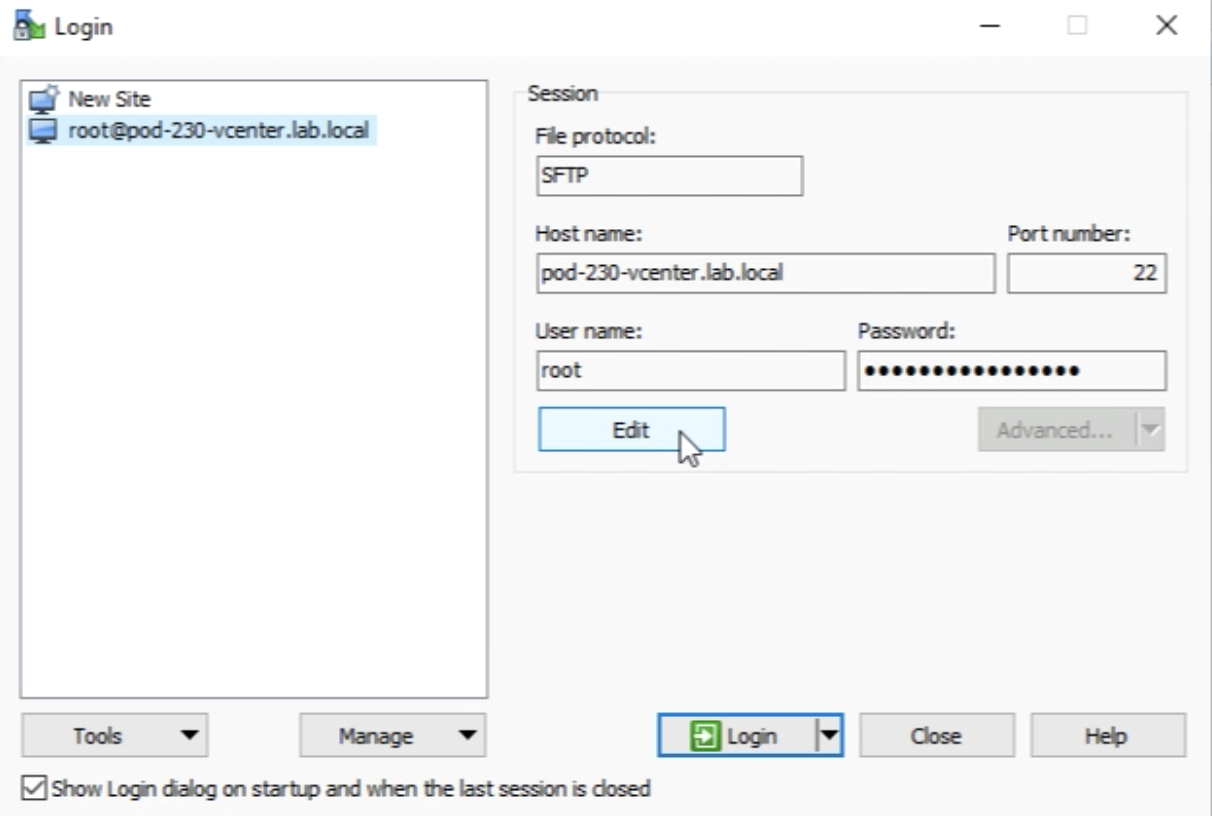Open the Tools dropdown menu
The image size is (1212, 816).
pyautogui.click(x=114, y=736)
